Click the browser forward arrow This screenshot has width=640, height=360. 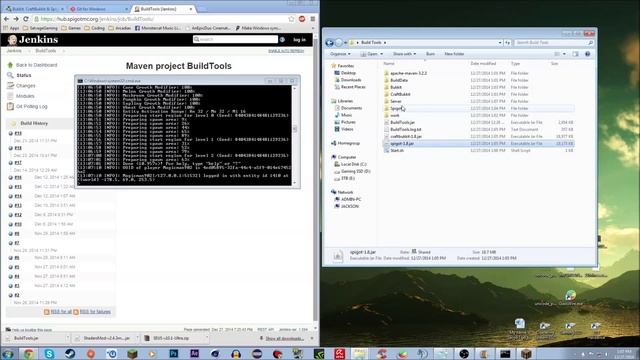click(x=16, y=19)
